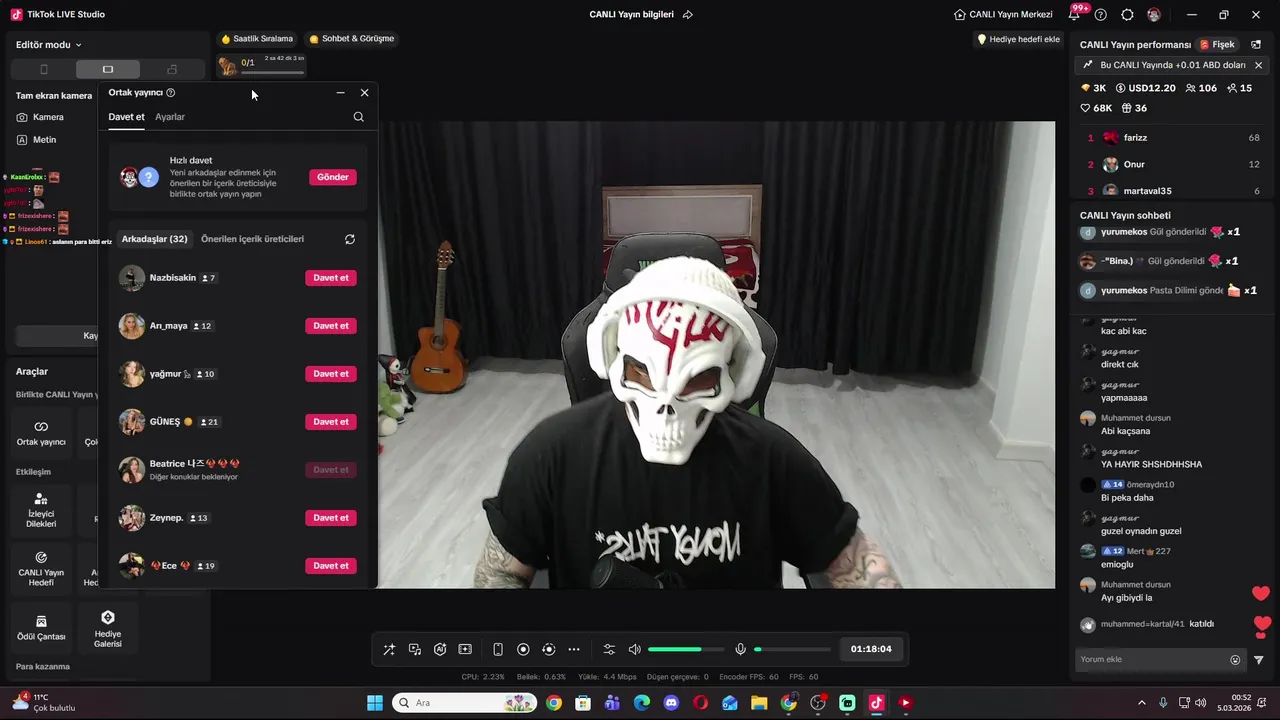Screen dimensions: 1280x720
Task: Switch to Önerilen içerik üreticileri tab
Action: 252,239
